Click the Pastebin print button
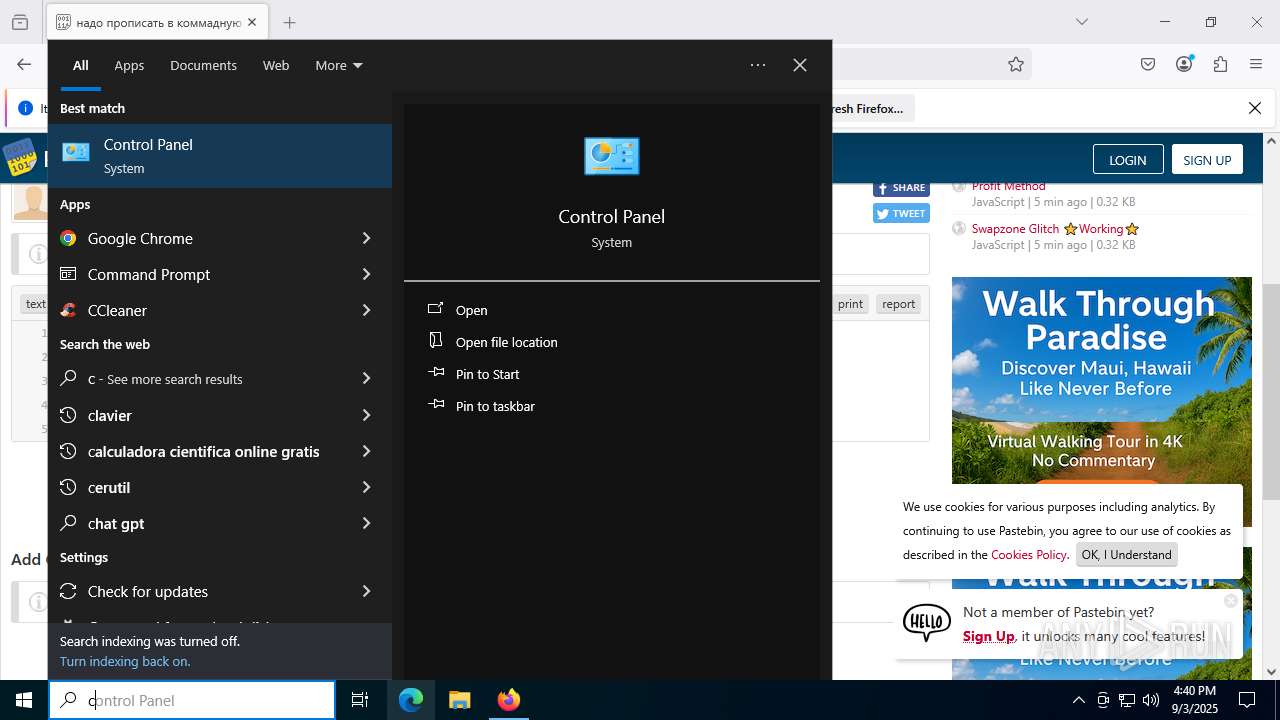1280x720 pixels. (850, 304)
